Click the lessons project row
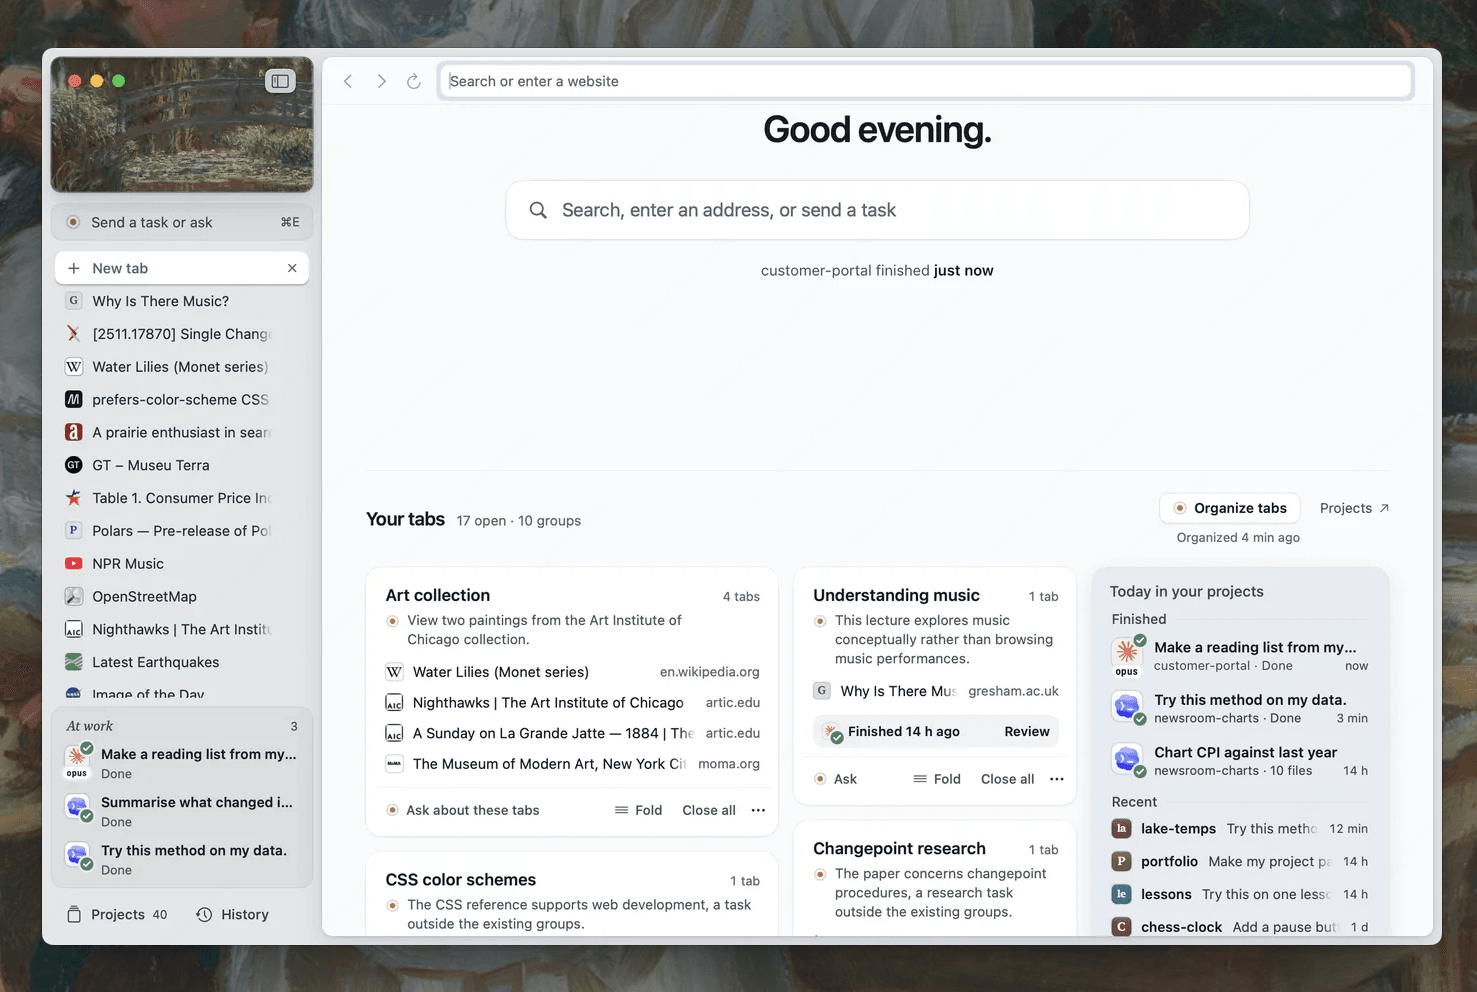 [x=1240, y=894]
